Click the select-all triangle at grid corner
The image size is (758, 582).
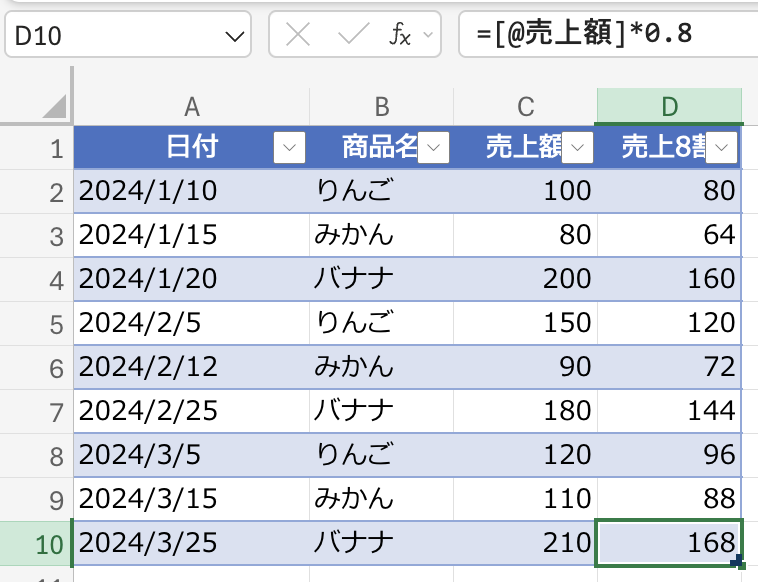coord(54,106)
